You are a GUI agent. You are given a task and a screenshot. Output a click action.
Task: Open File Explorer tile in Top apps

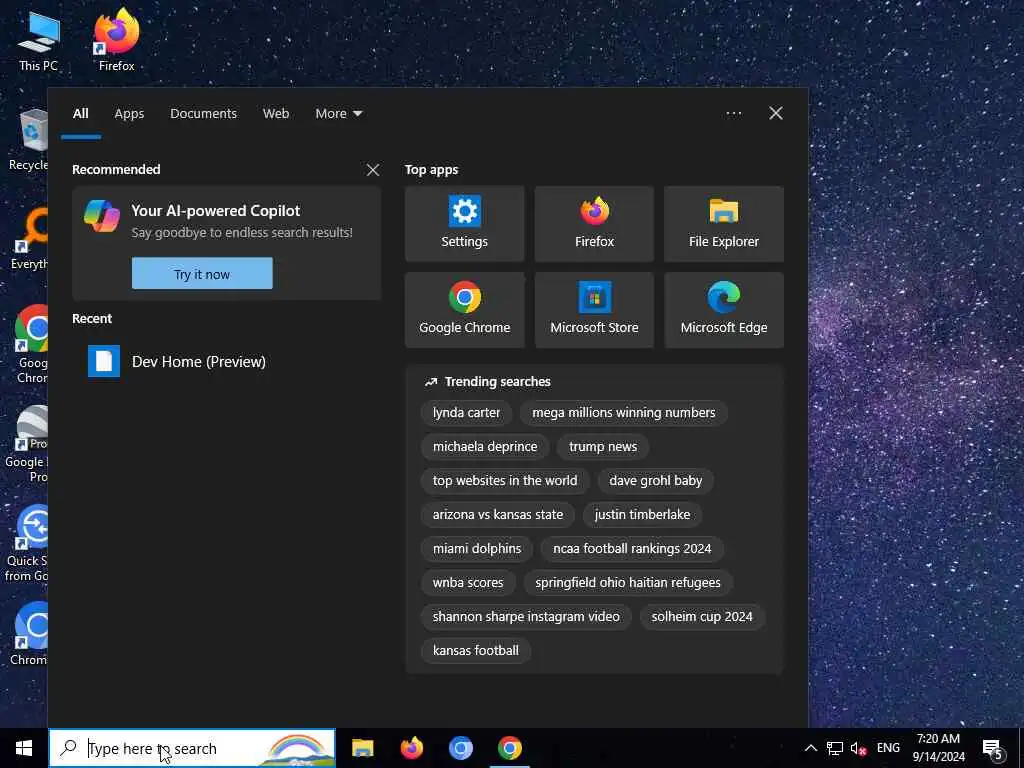[x=724, y=224]
